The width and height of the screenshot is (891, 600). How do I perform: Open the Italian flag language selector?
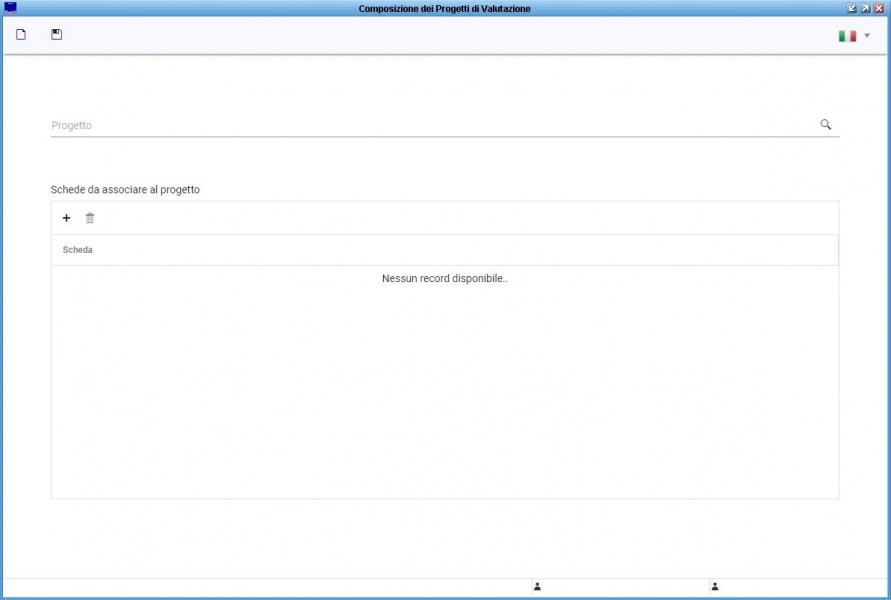click(x=847, y=36)
